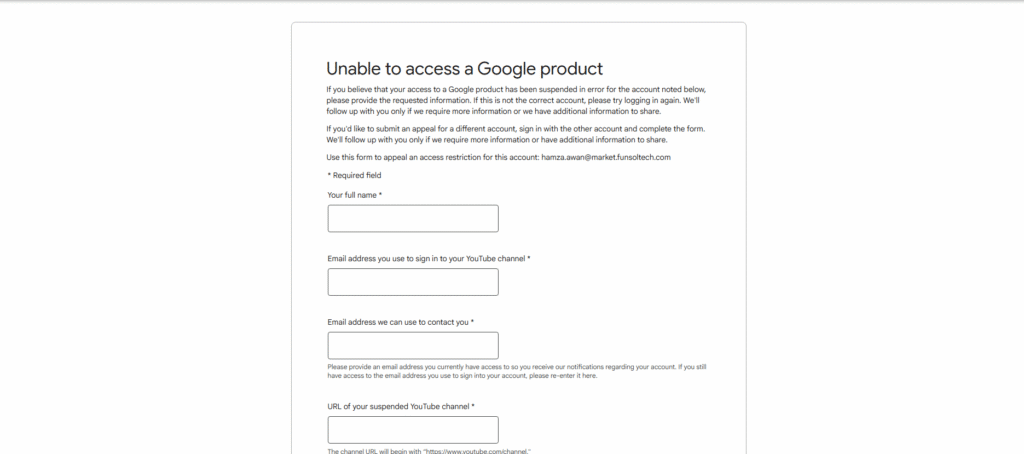Click the "URL of your suspended YouTube channel" label
The width and height of the screenshot is (1024, 454).
tap(397, 406)
